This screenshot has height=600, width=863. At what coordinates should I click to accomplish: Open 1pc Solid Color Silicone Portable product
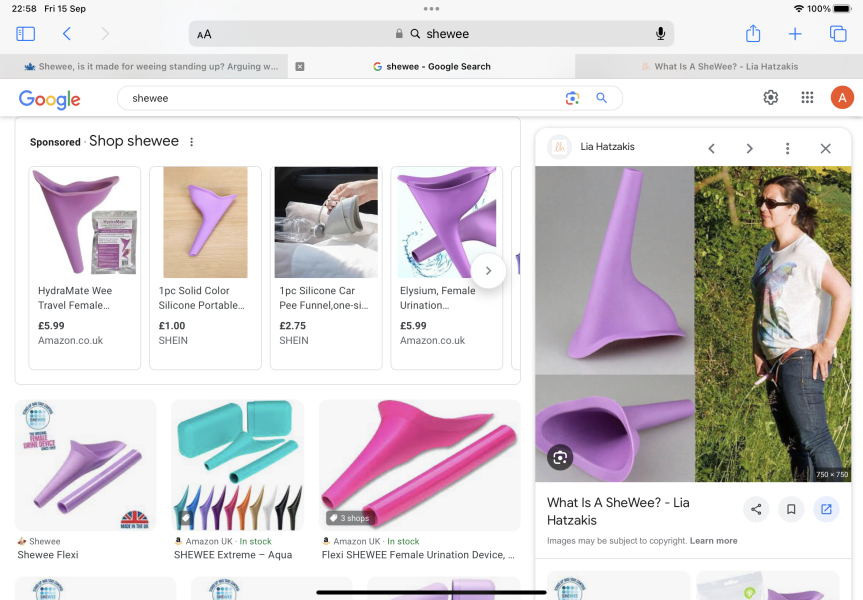pyautogui.click(x=205, y=268)
